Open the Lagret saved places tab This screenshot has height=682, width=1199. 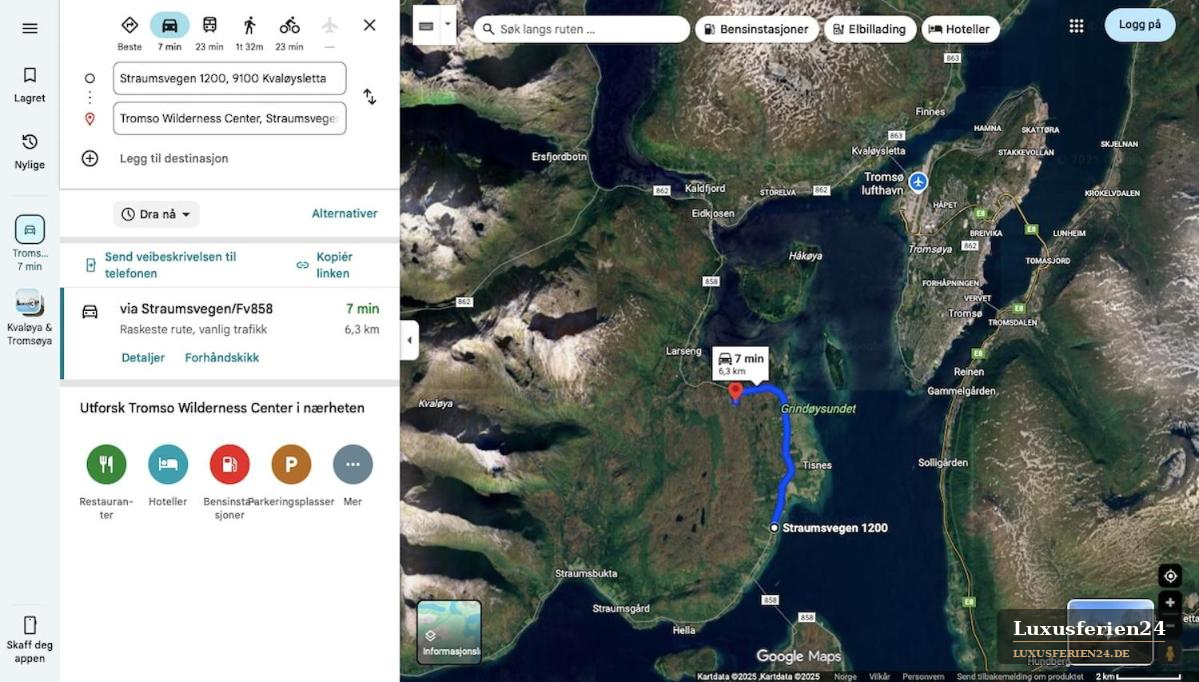click(x=30, y=85)
